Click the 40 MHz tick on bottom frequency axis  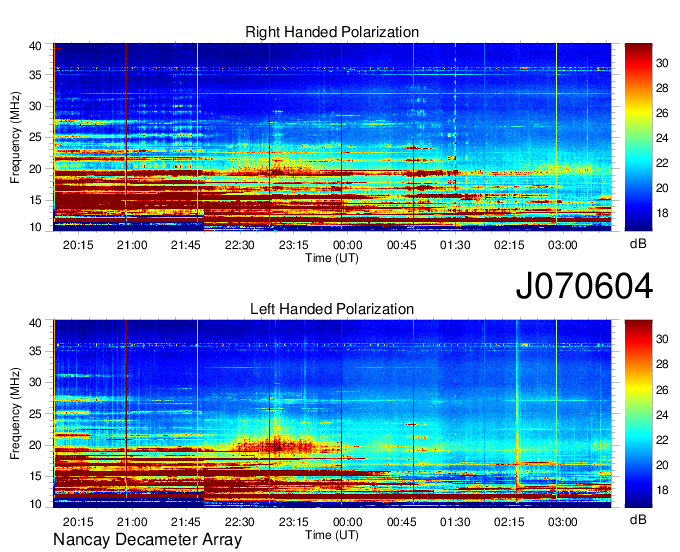35,323
